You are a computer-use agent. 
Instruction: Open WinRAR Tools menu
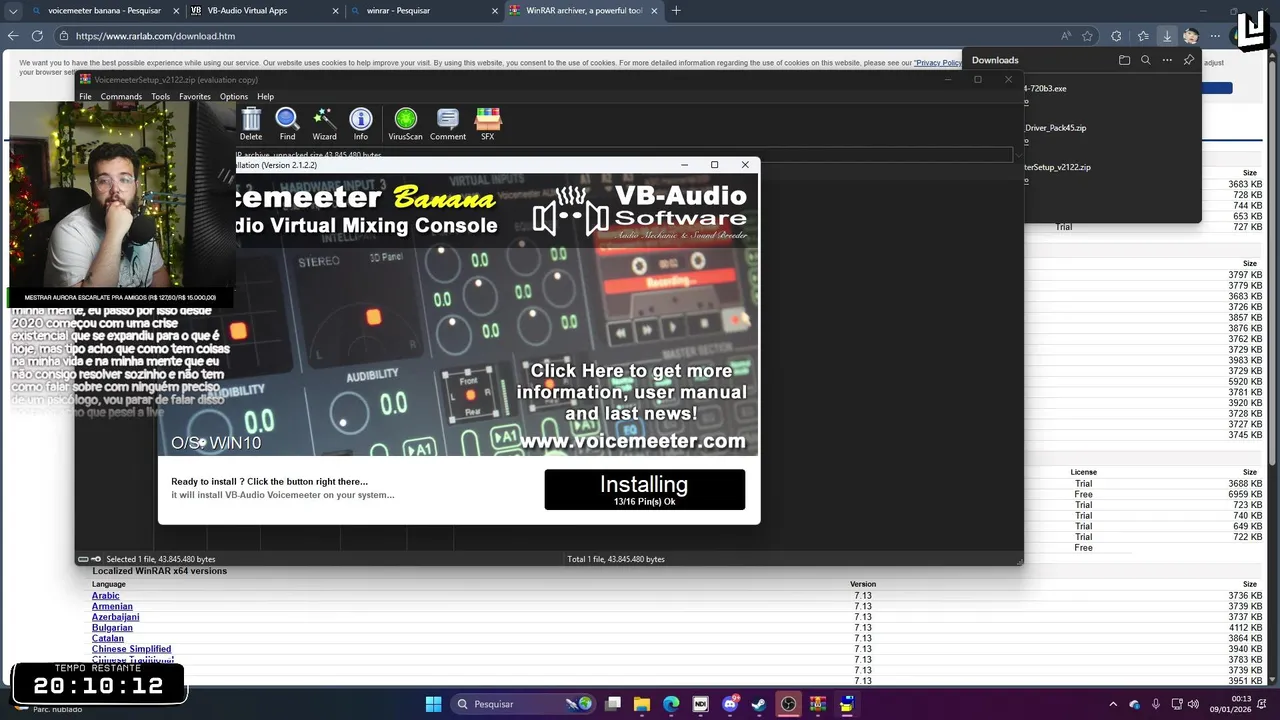click(x=160, y=97)
